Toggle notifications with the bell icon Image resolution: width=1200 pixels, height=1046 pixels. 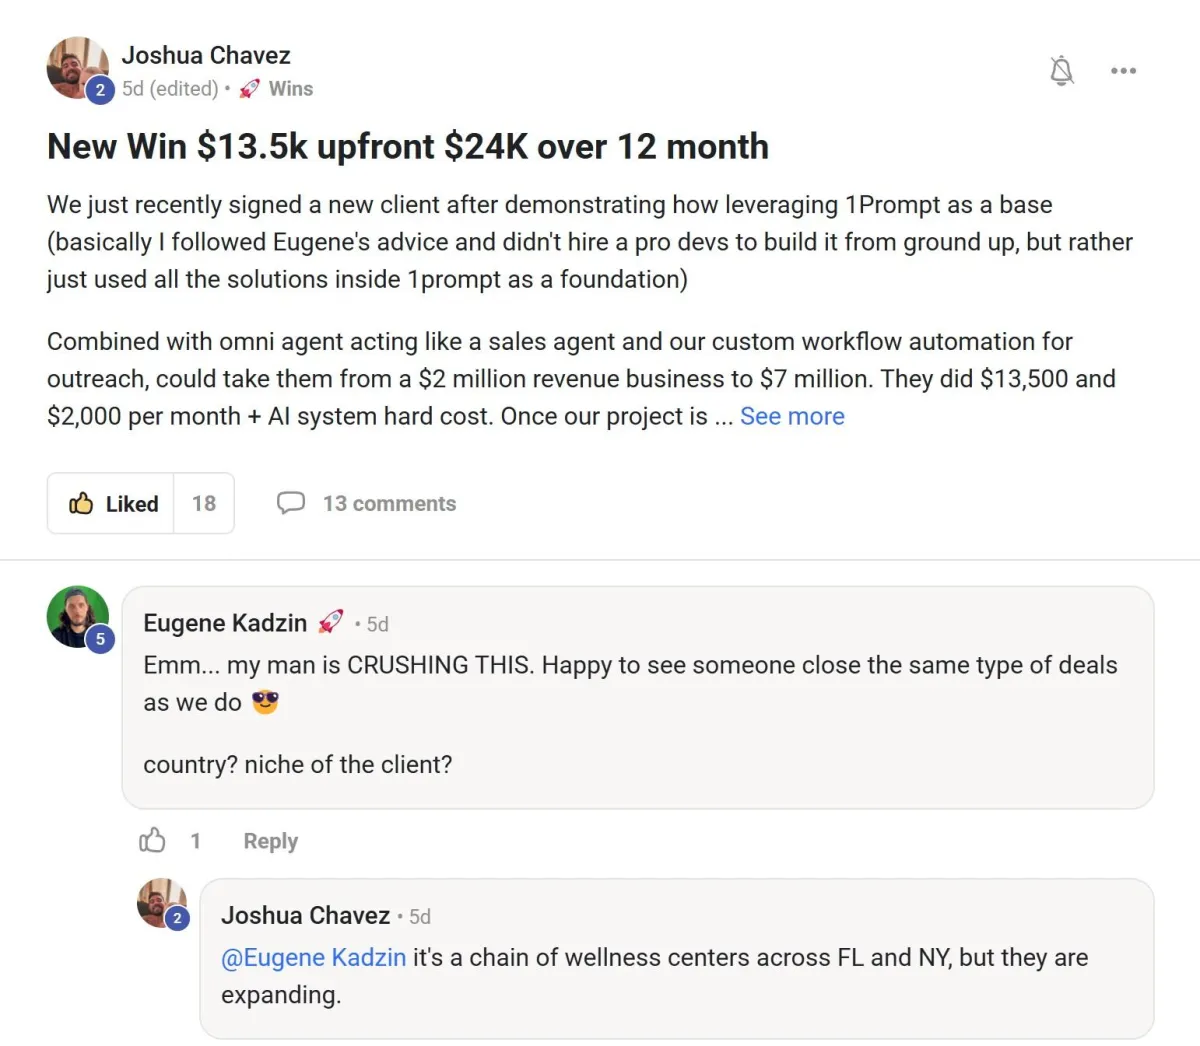coord(1061,70)
